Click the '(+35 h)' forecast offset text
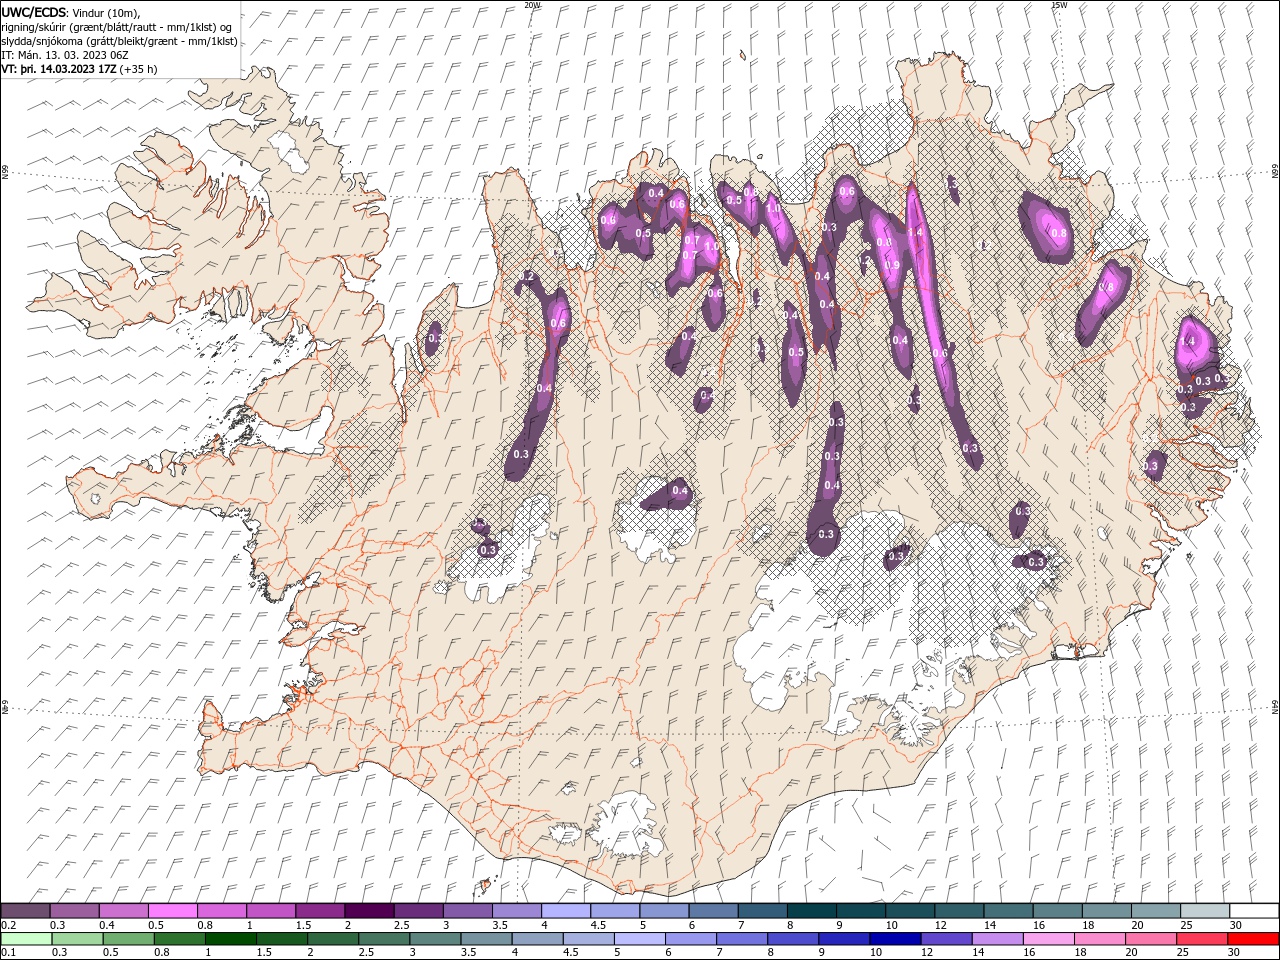The width and height of the screenshot is (1280, 960). pyautogui.click(x=138, y=69)
